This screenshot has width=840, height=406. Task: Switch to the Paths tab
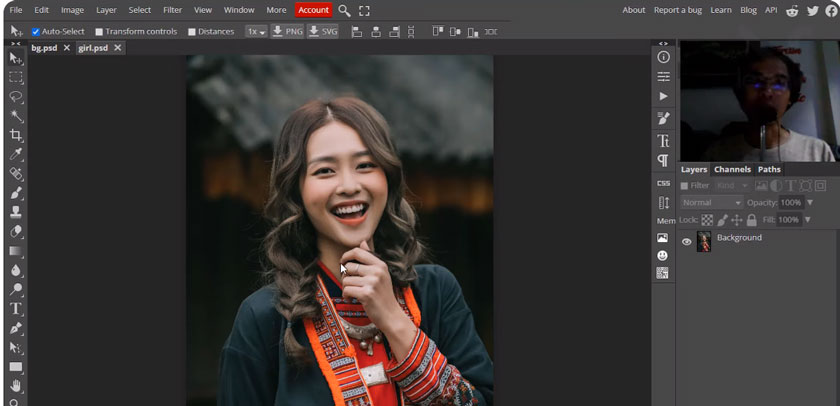coord(769,169)
